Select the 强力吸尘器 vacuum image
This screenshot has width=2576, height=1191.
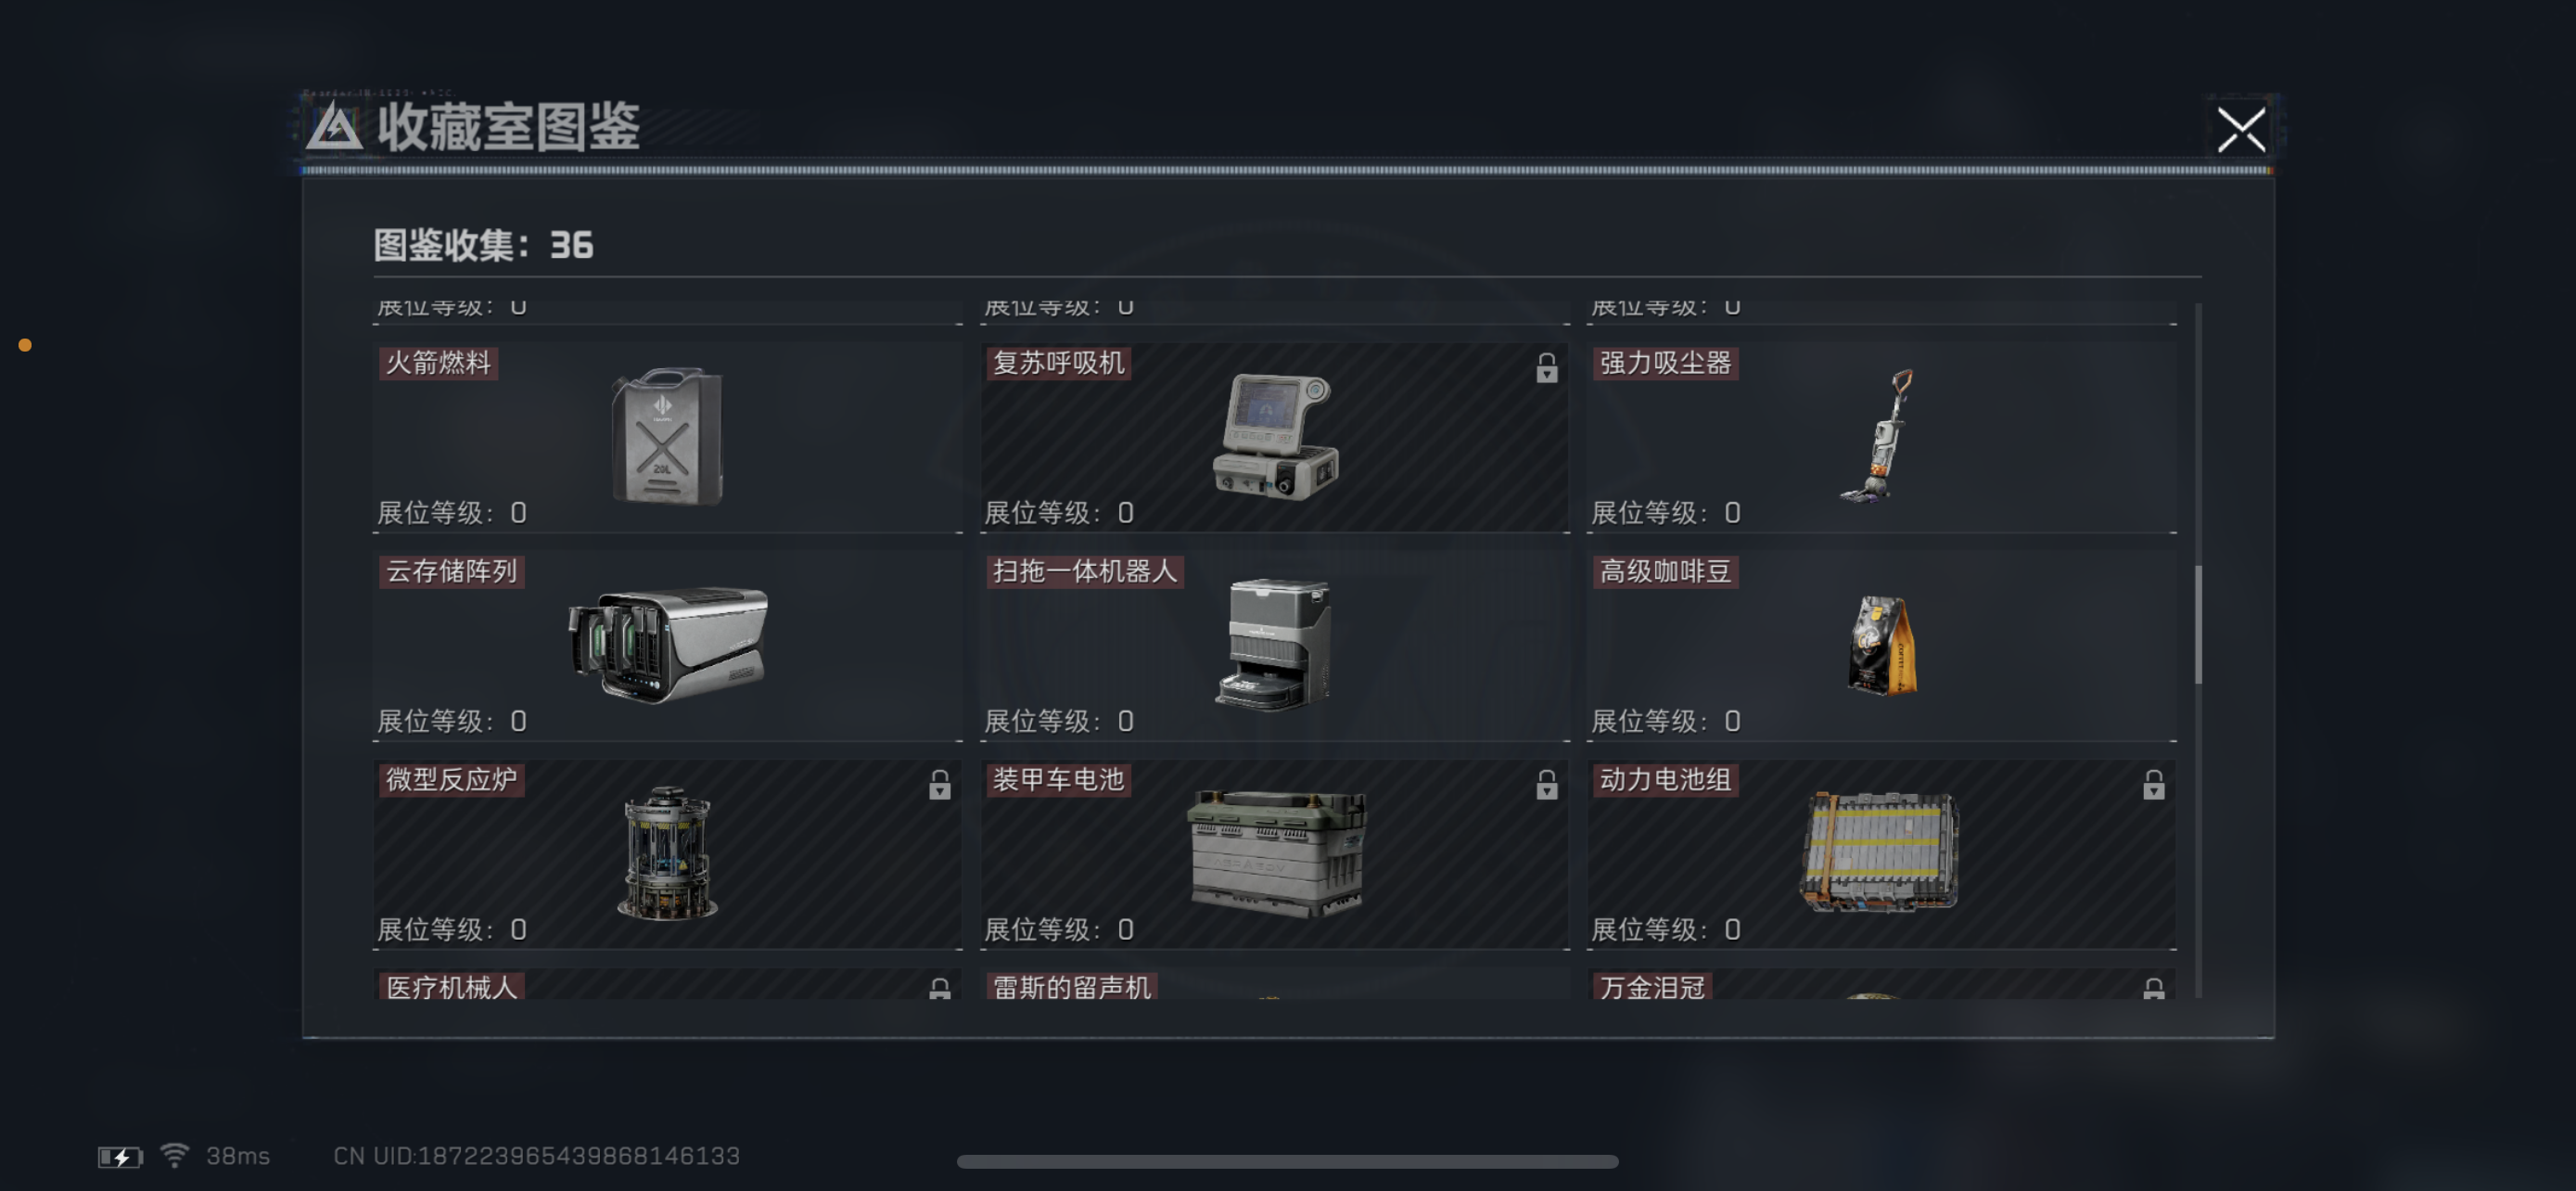point(1877,436)
